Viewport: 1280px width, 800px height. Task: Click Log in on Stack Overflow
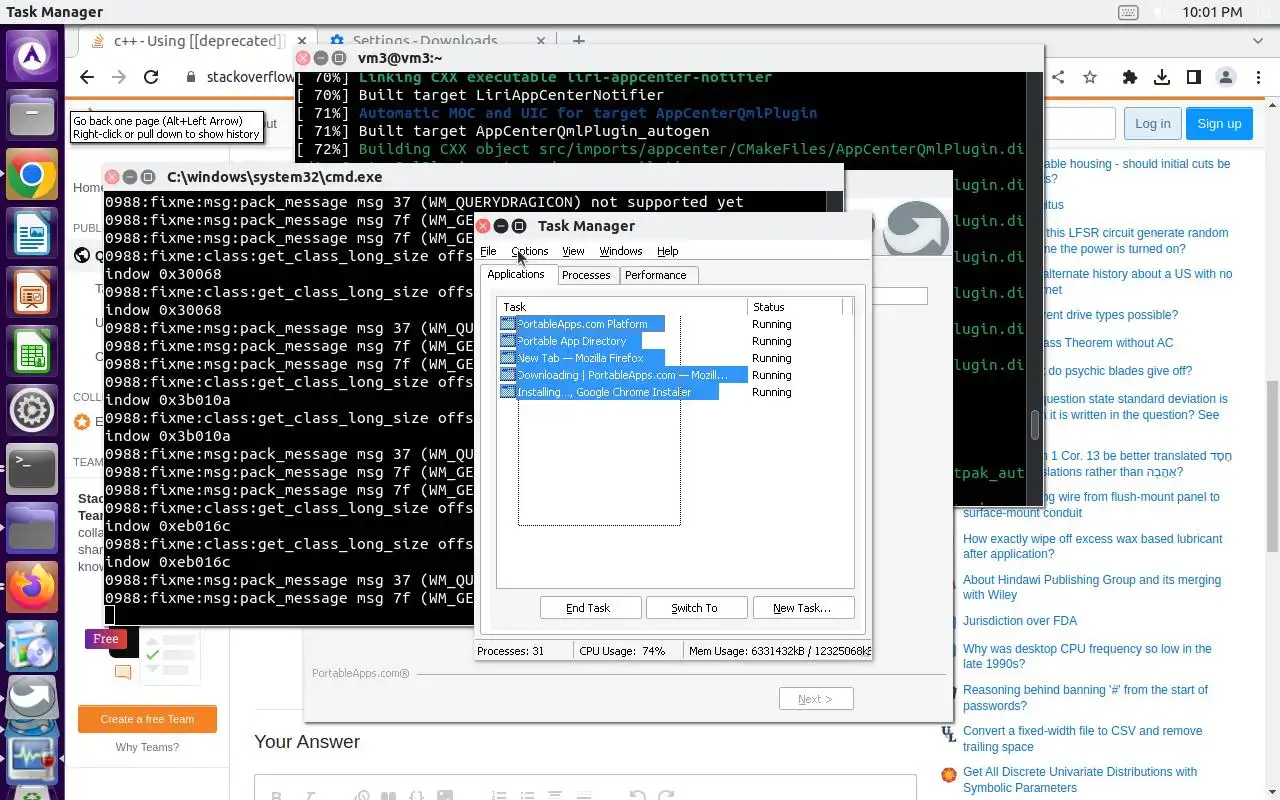click(x=1152, y=123)
